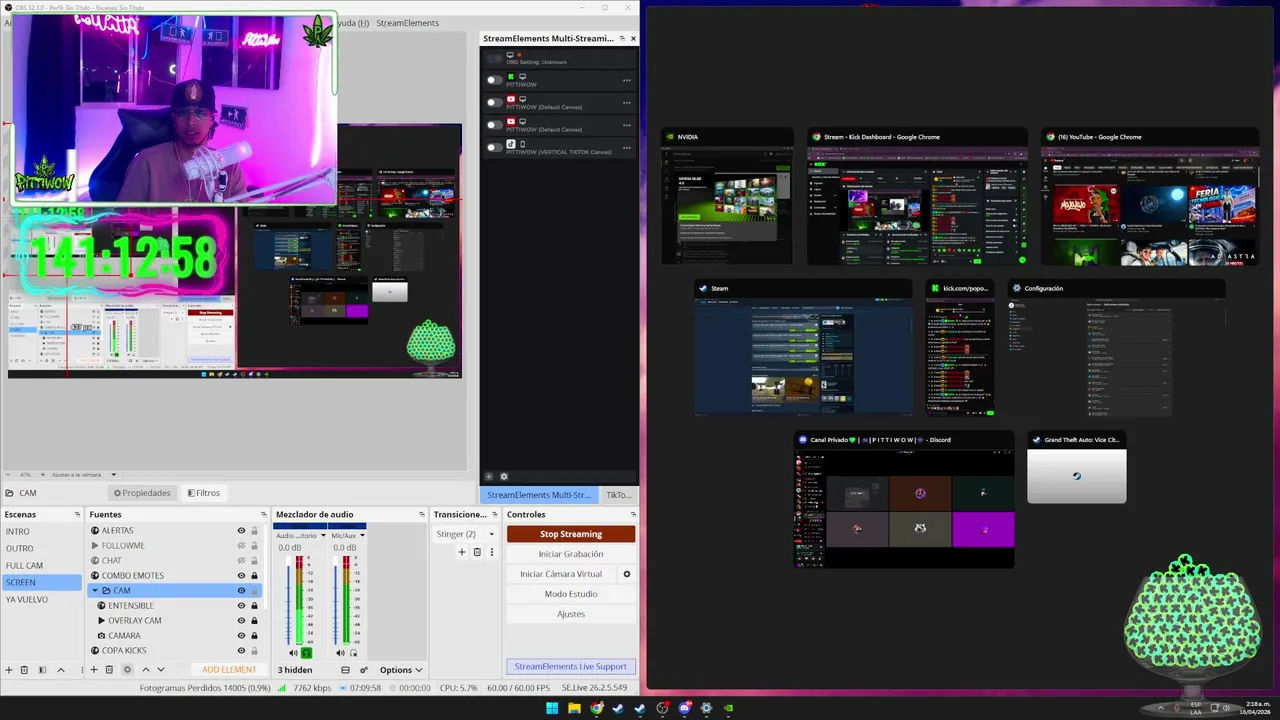Delete selected scene using Escenas trash icon
Screen dimensions: 1280x720
click(25, 669)
